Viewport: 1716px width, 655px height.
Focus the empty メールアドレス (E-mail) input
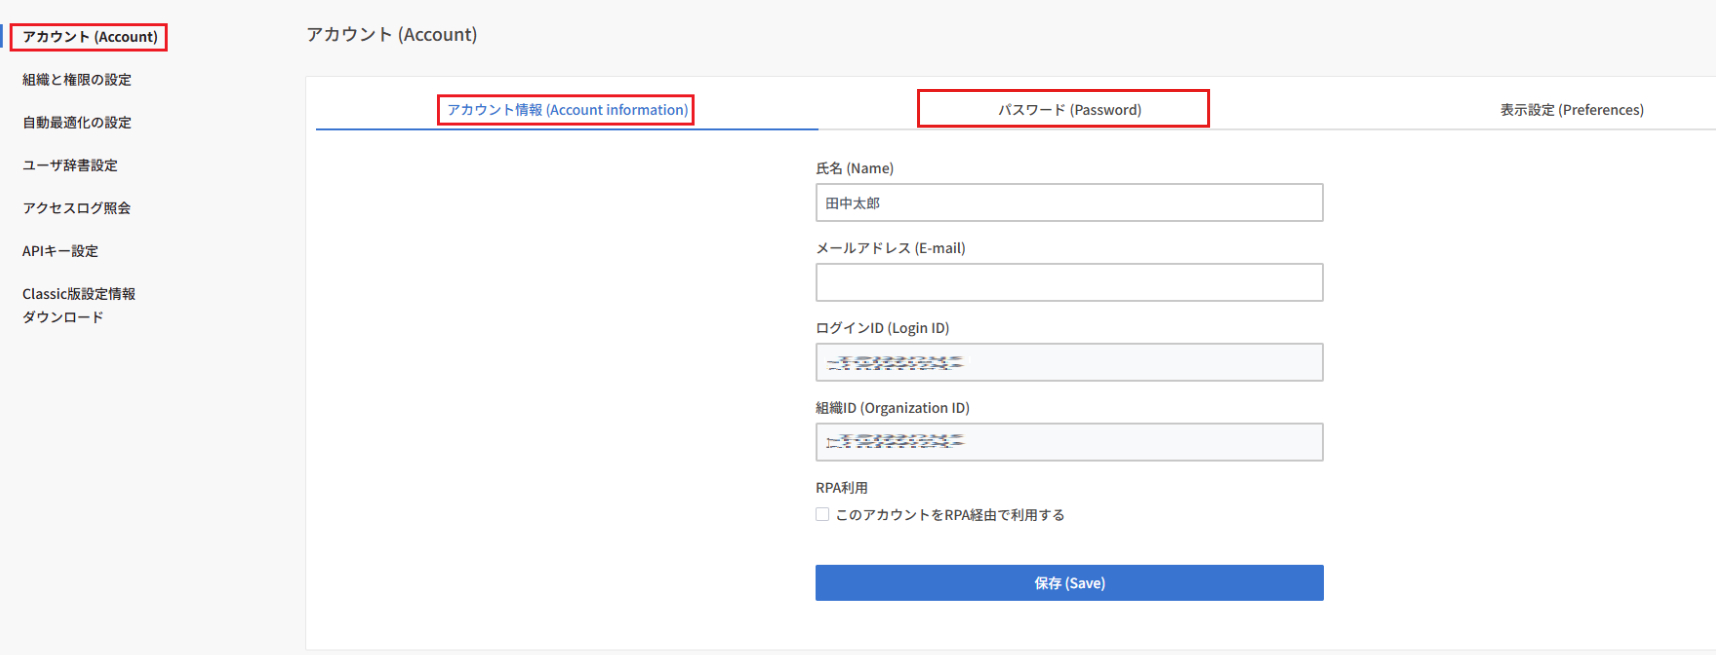pos(1069,283)
